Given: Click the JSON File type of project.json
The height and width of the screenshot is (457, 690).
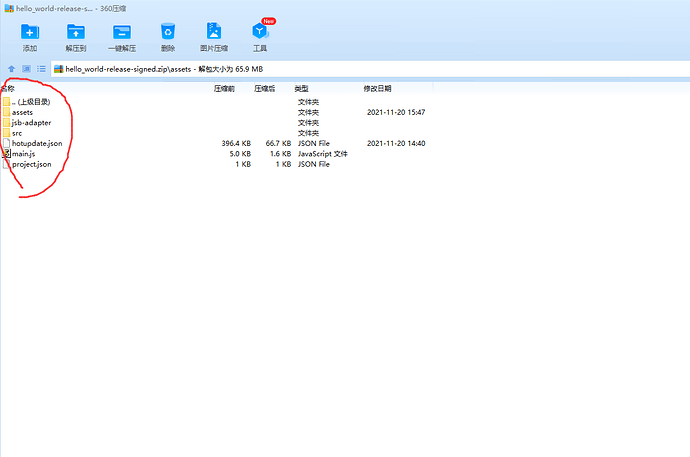Looking at the screenshot, I should (314, 165).
